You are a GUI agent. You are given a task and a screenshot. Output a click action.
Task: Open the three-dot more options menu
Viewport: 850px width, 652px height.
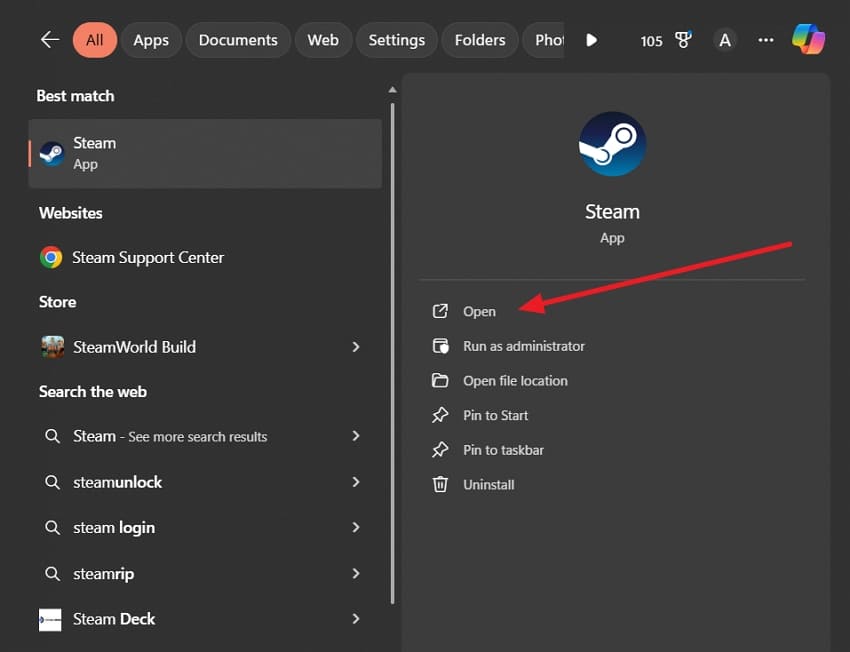(765, 40)
